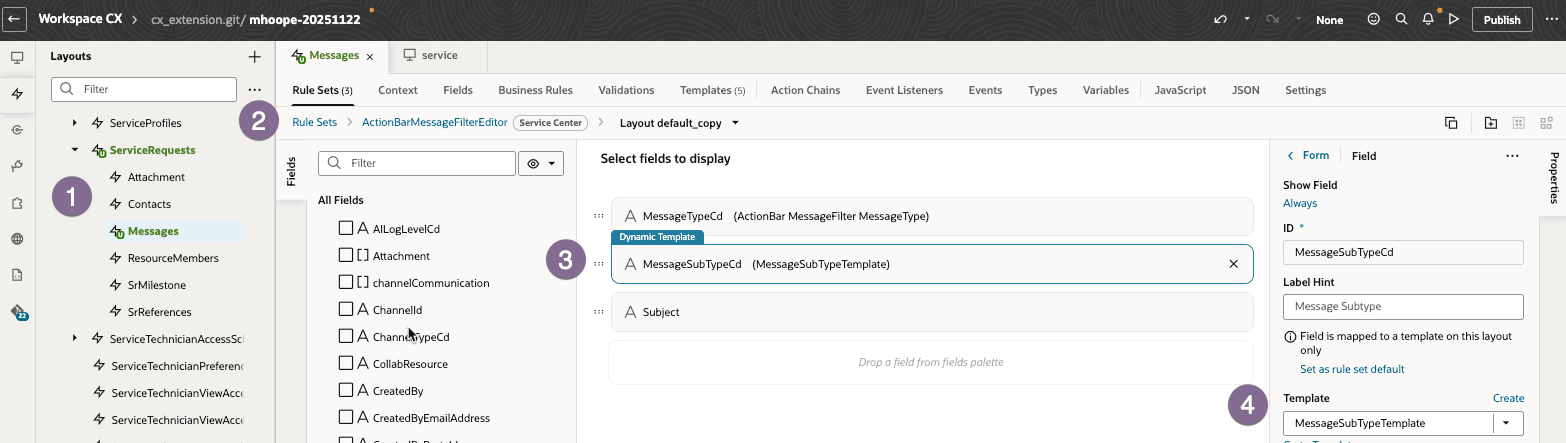This screenshot has width=1566, height=443.
Task: Click the Preview play icon
Action: pos(1454,19)
